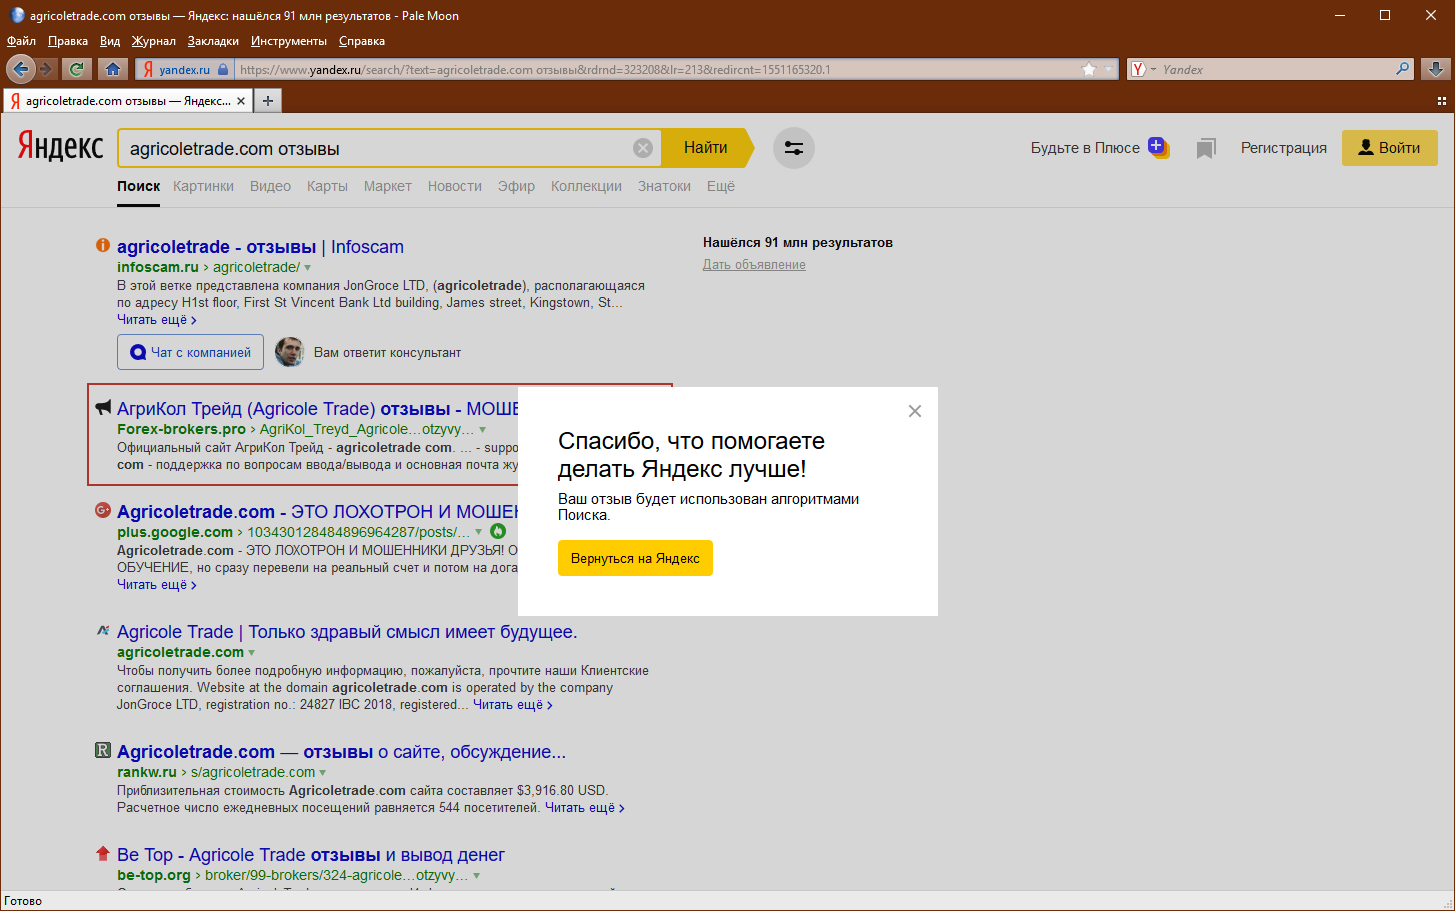Switch to the Карты search tab
This screenshot has height=911, width=1455.
tap(327, 186)
